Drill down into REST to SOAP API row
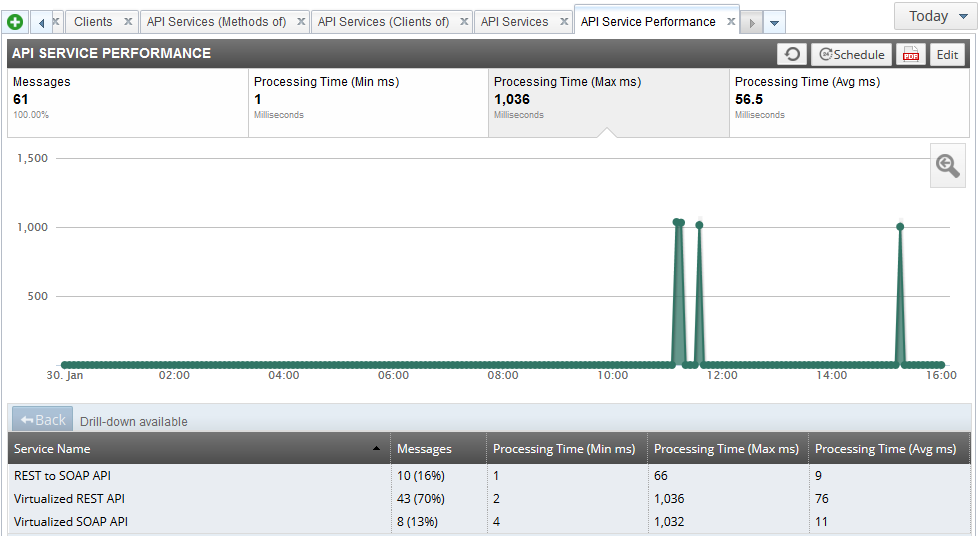Screen dimensions: 980x536 click(x=489, y=475)
